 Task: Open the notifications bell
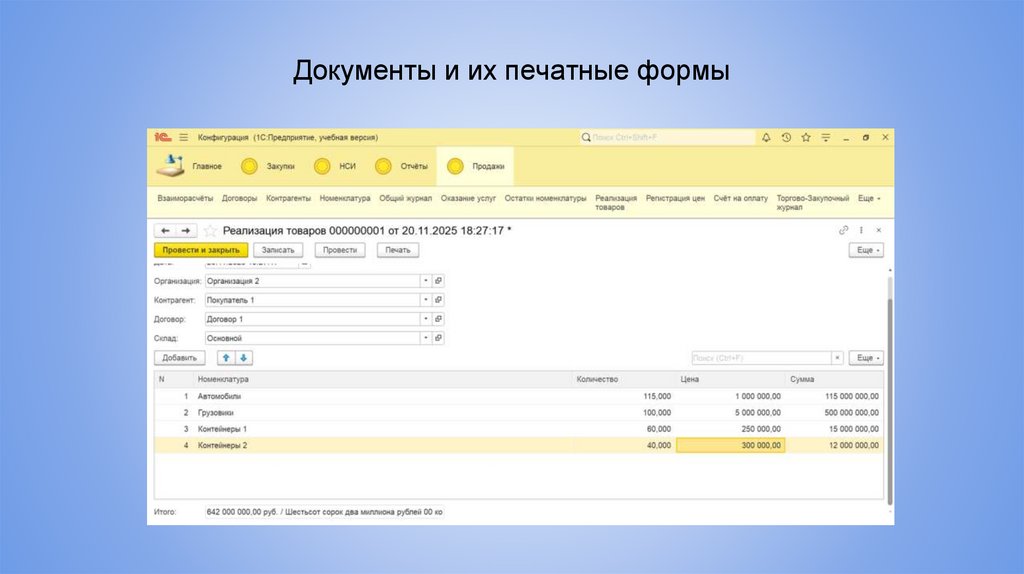pyautogui.click(x=766, y=137)
